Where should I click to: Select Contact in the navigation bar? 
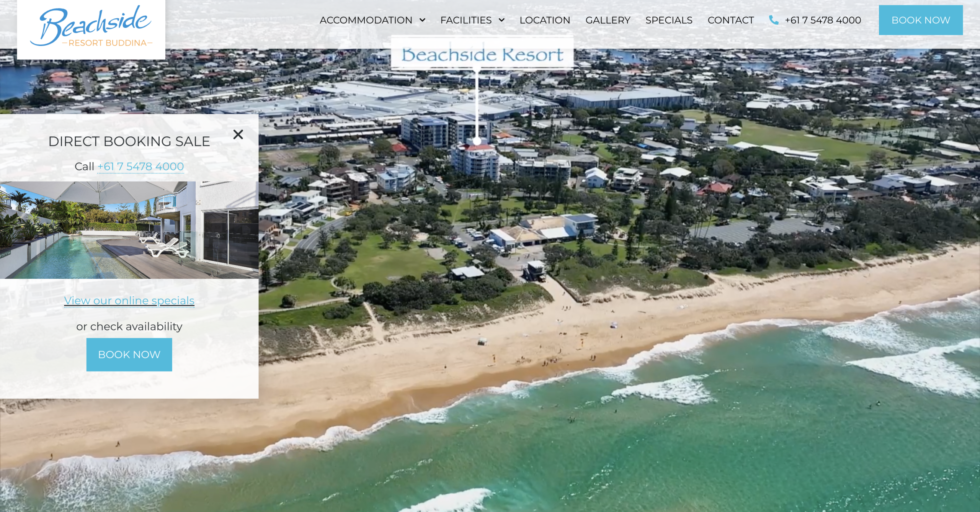click(730, 20)
